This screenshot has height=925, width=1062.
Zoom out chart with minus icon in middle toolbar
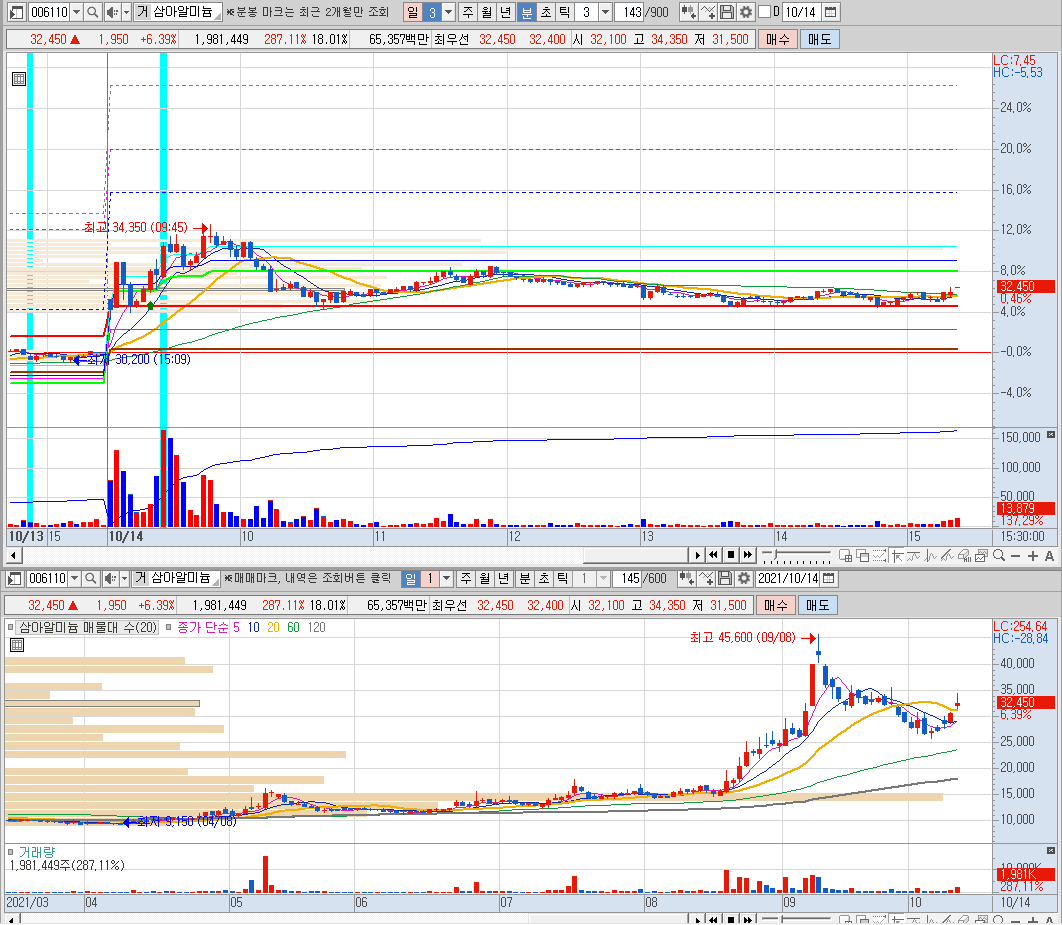(1015, 556)
